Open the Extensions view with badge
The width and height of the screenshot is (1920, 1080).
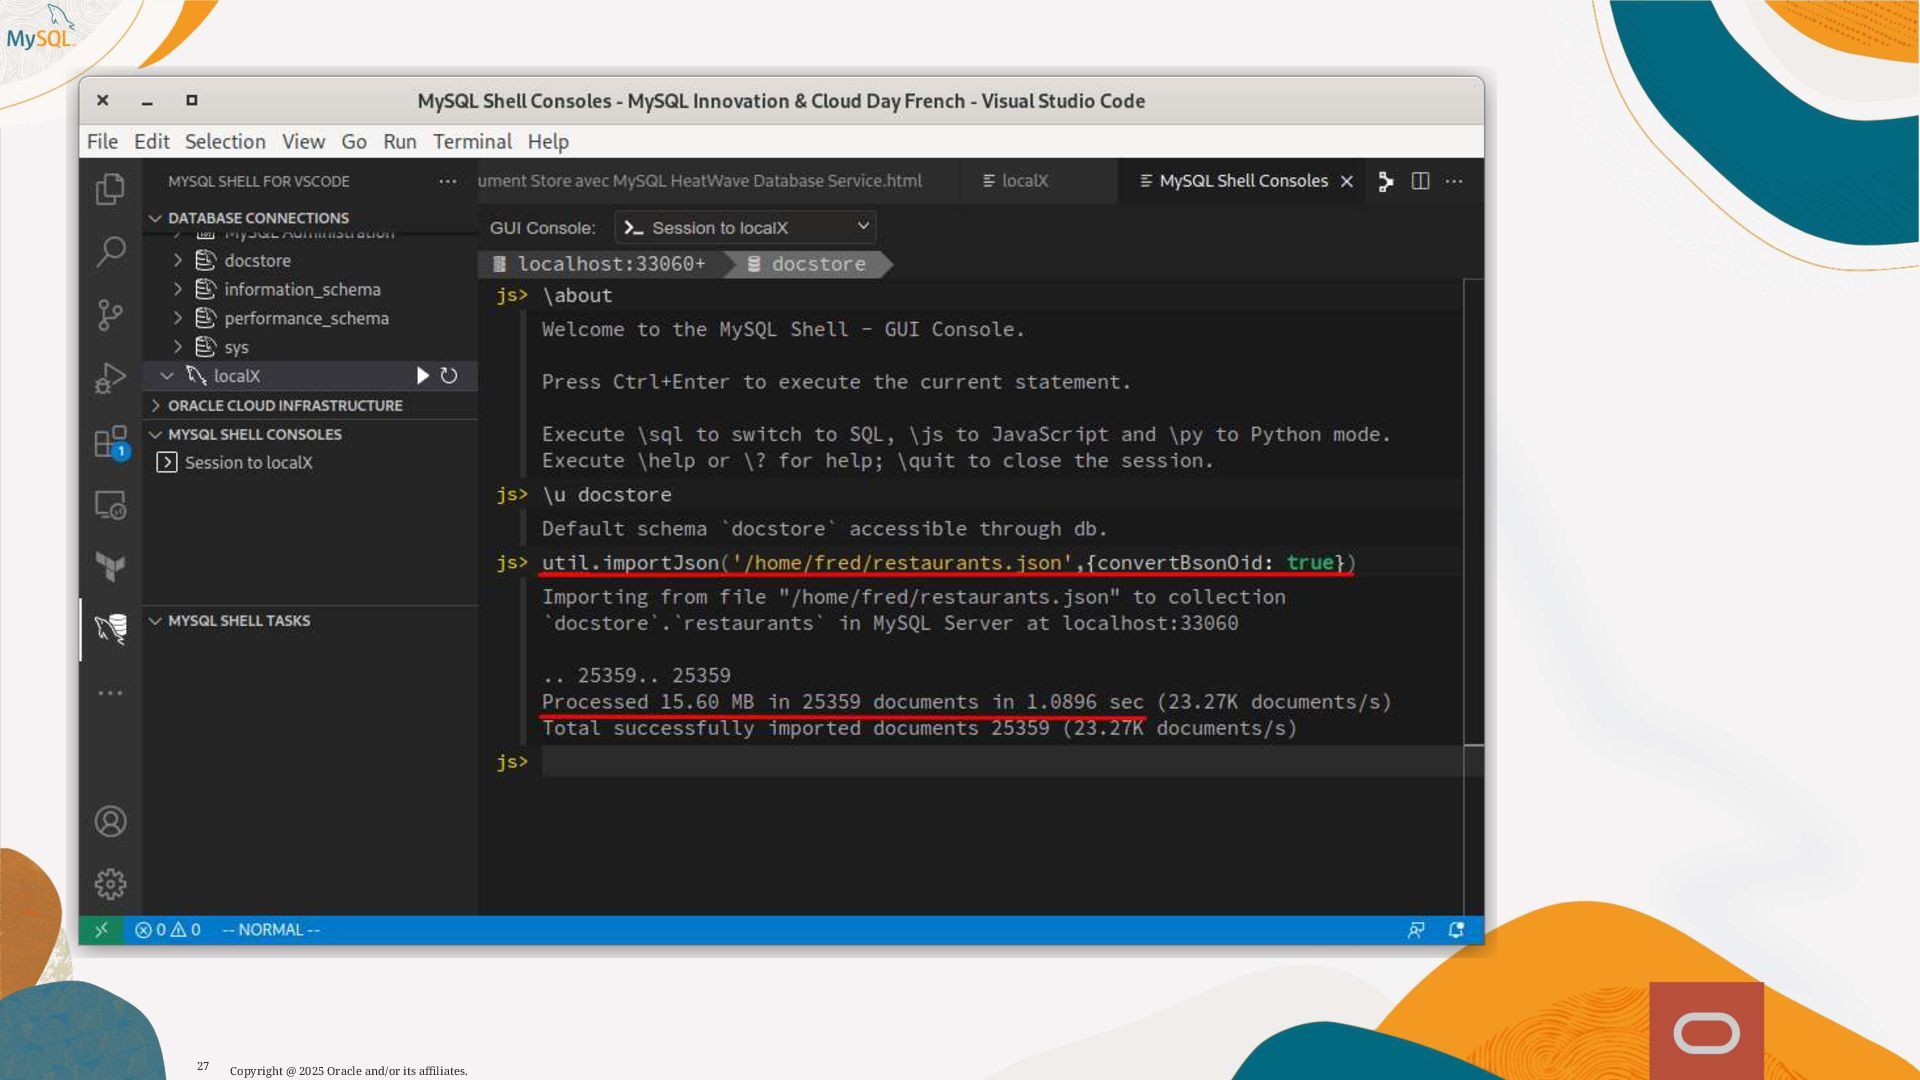tap(110, 441)
